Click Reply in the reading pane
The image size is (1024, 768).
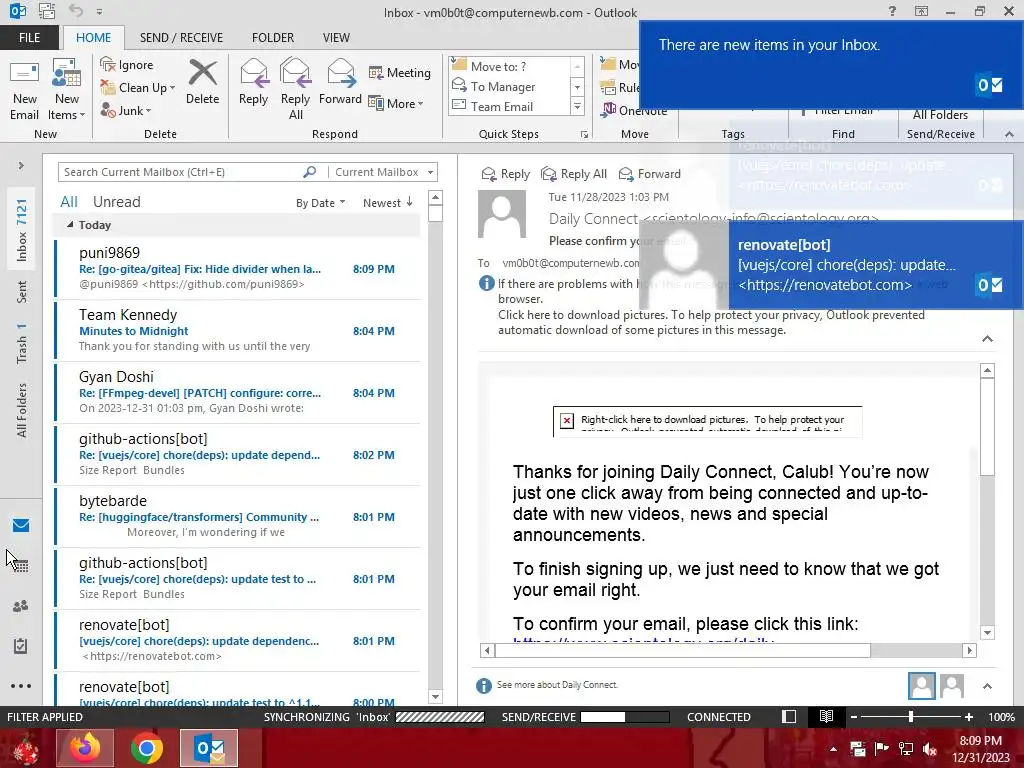[505, 174]
